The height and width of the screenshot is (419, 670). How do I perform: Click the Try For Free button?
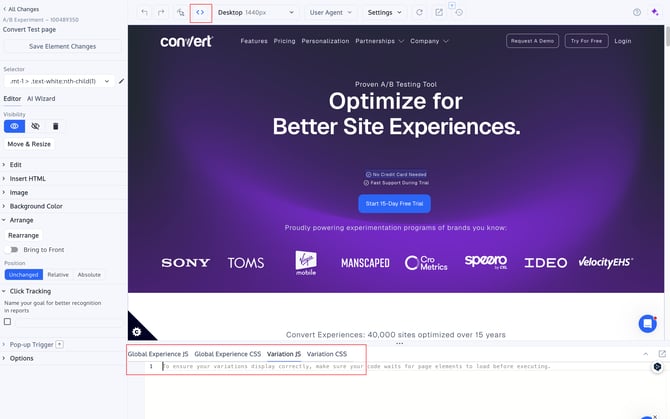coord(586,41)
